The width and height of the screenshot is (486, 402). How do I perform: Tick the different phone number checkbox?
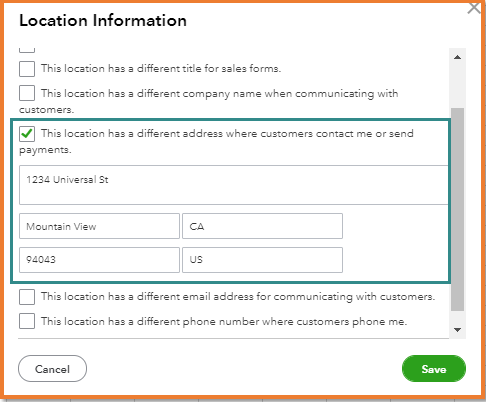pos(27,321)
